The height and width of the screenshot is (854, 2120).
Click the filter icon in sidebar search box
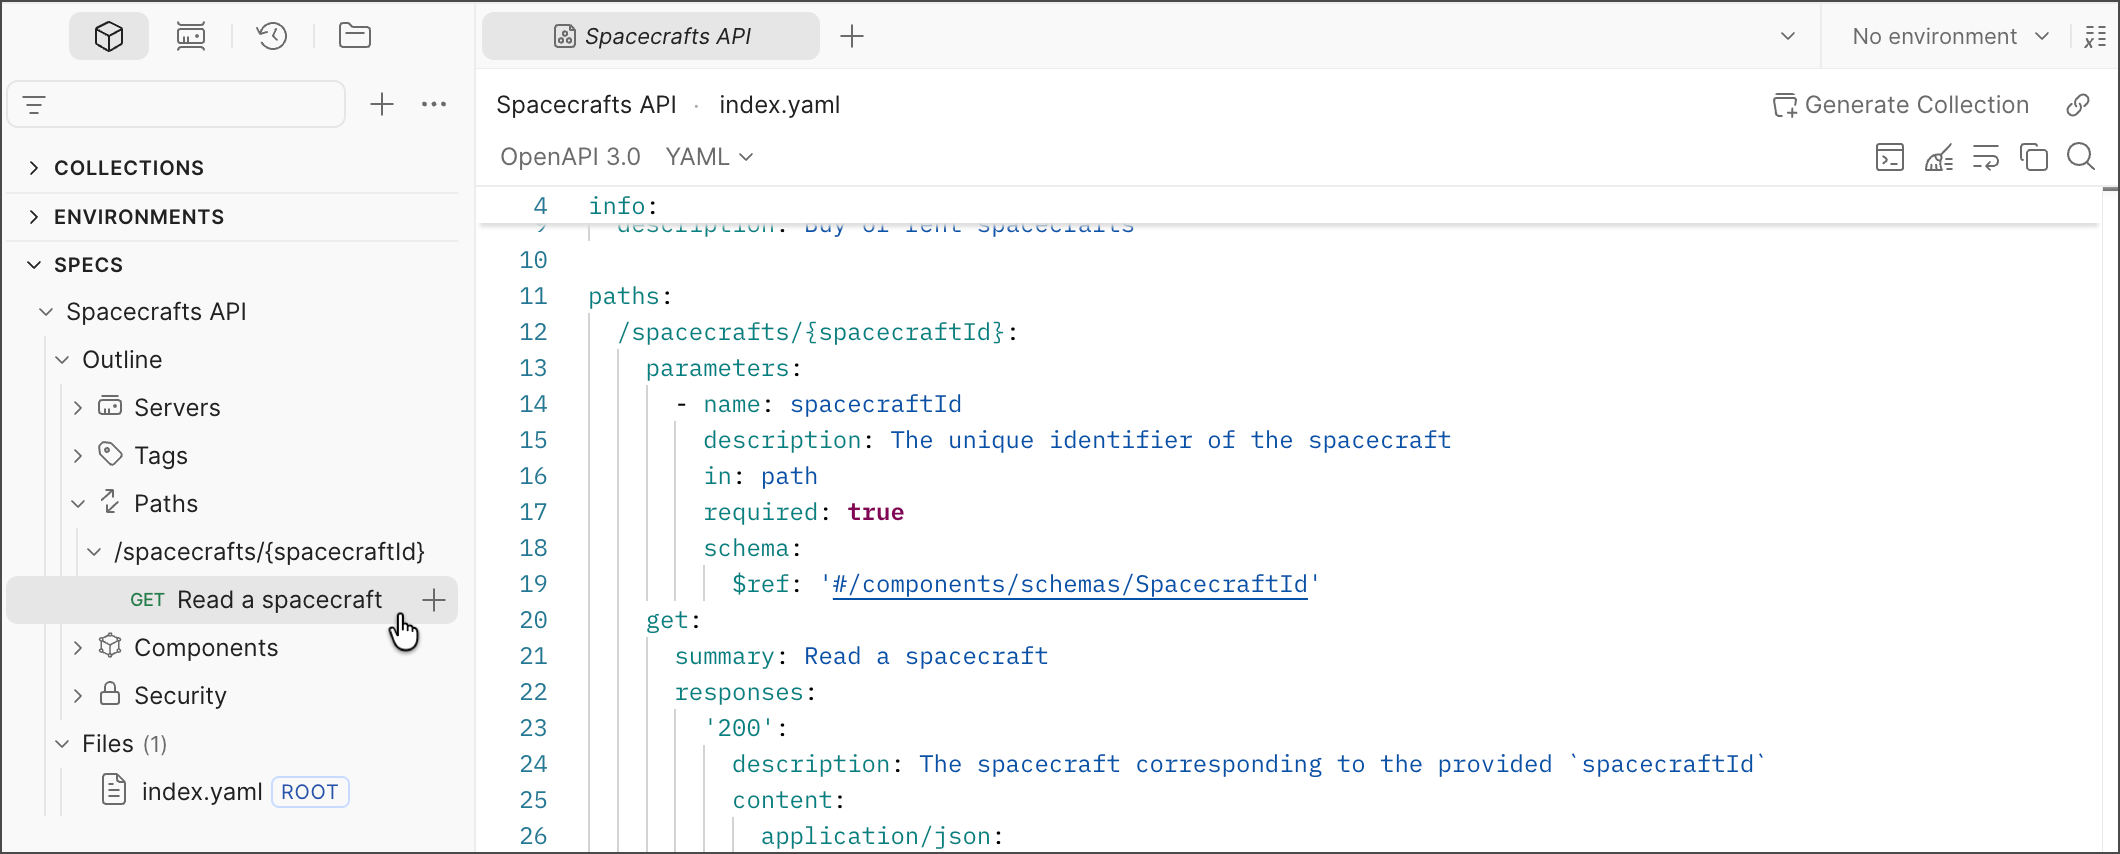tap(35, 105)
